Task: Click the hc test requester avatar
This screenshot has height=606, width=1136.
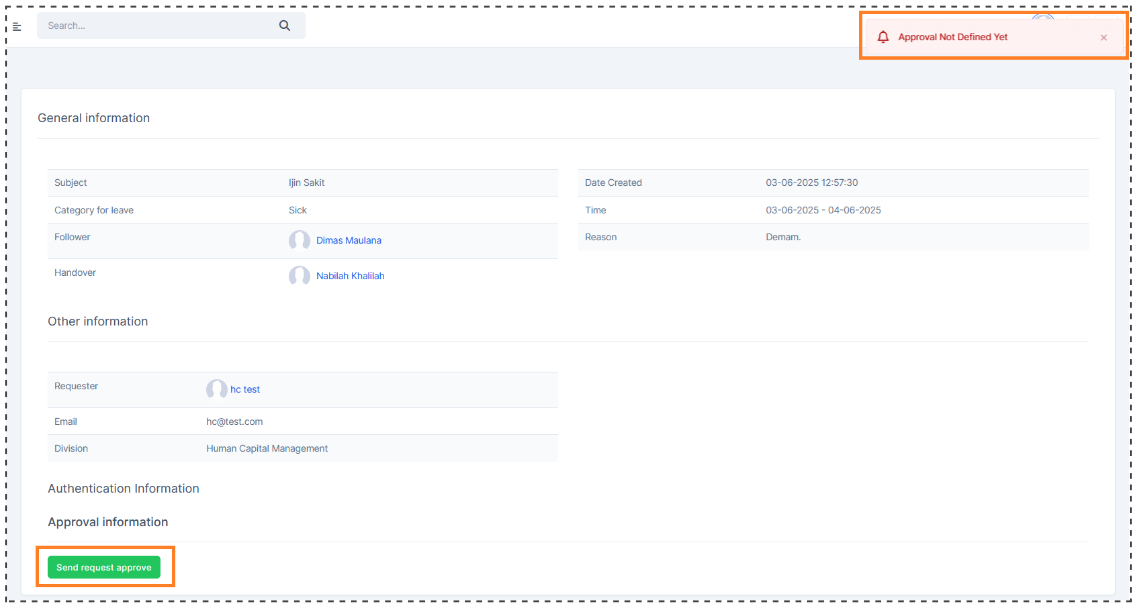Action: click(216, 389)
